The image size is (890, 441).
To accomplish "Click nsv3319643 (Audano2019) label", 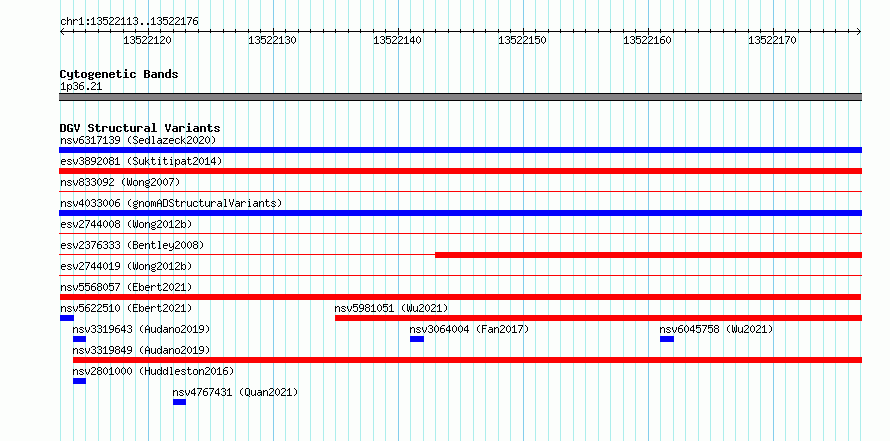I will point(141,329).
